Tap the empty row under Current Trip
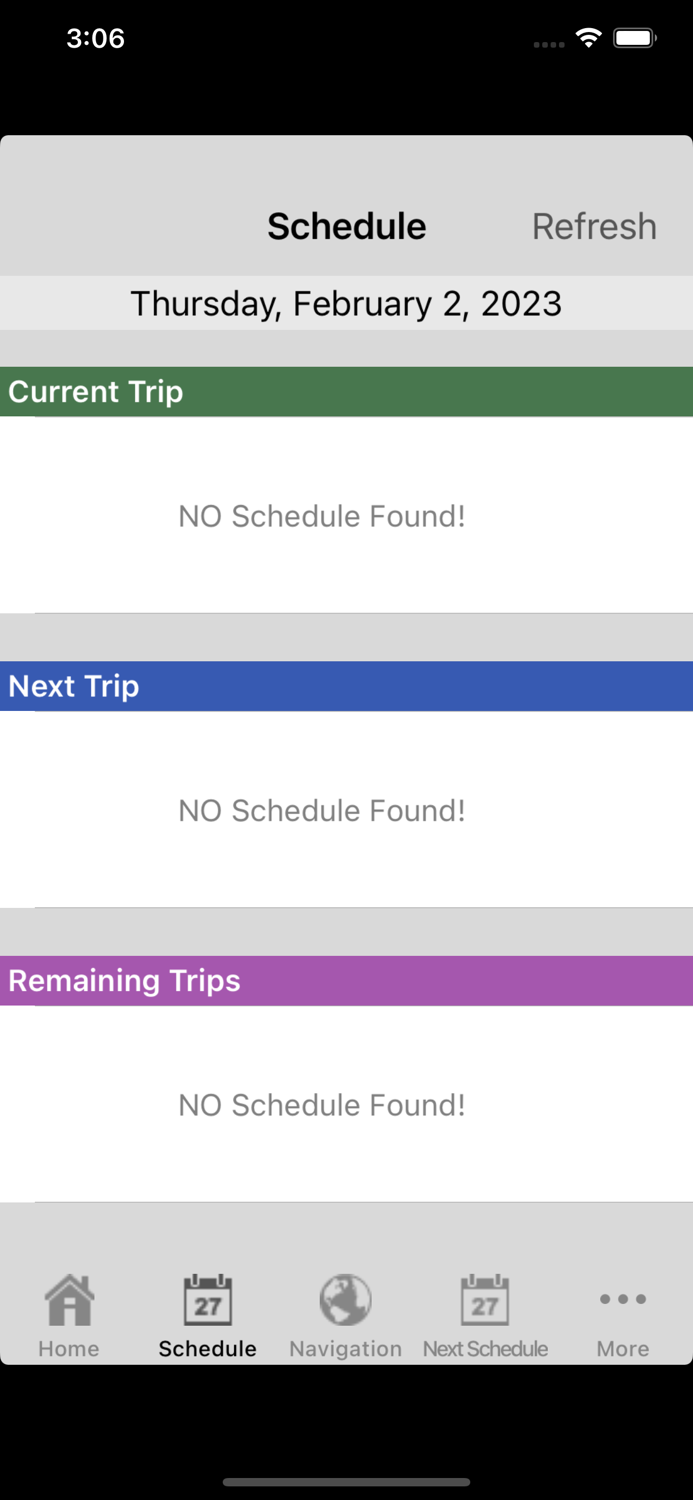Image resolution: width=693 pixels, height=1500 pixels. tap(346, 515)
